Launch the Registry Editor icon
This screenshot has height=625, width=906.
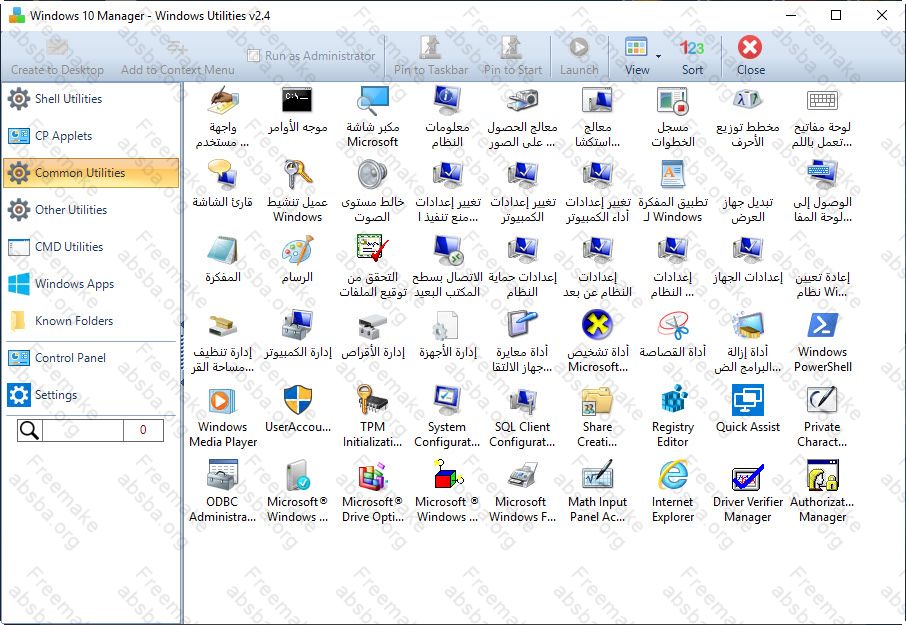[x=673, y=400]
